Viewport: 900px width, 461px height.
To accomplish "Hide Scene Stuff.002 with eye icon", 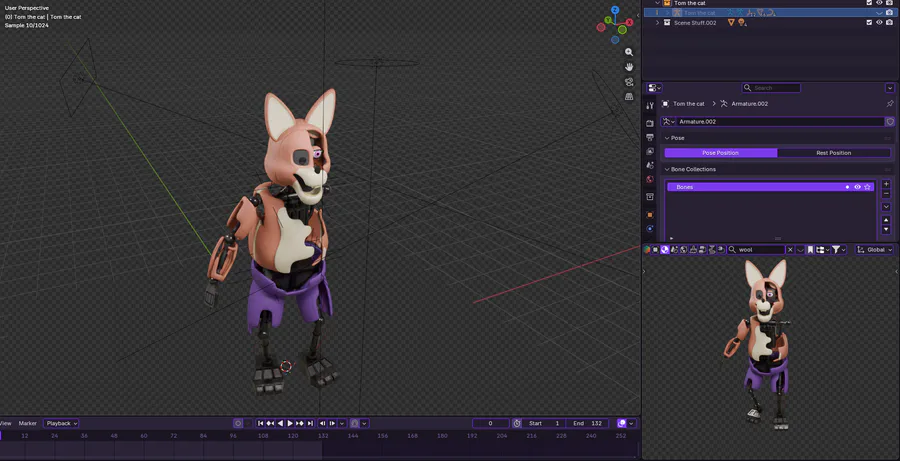I will pos(879,22).
